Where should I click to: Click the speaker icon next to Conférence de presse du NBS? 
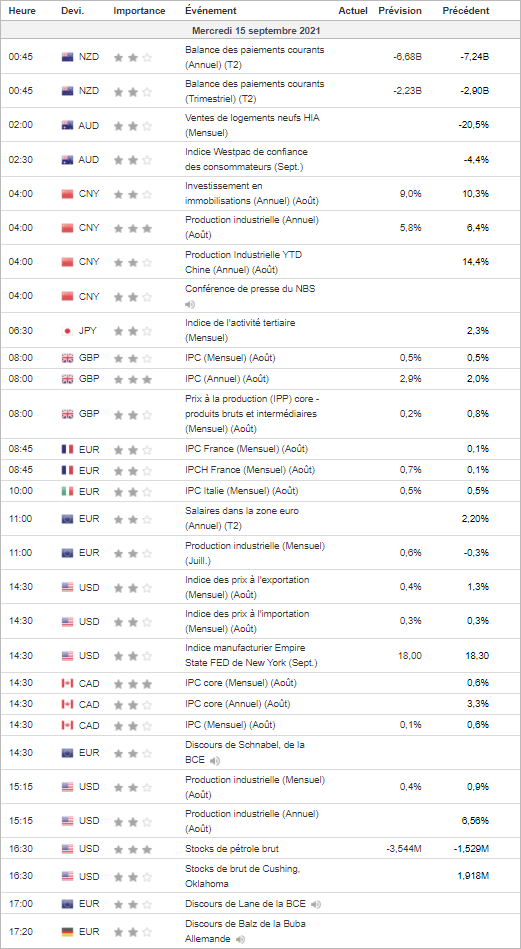[190, 304]
